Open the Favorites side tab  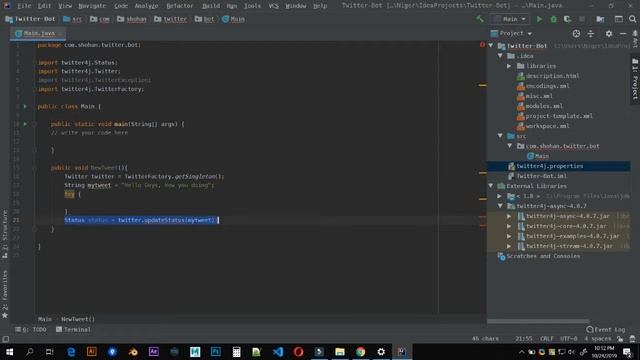[x=5, y=294]
